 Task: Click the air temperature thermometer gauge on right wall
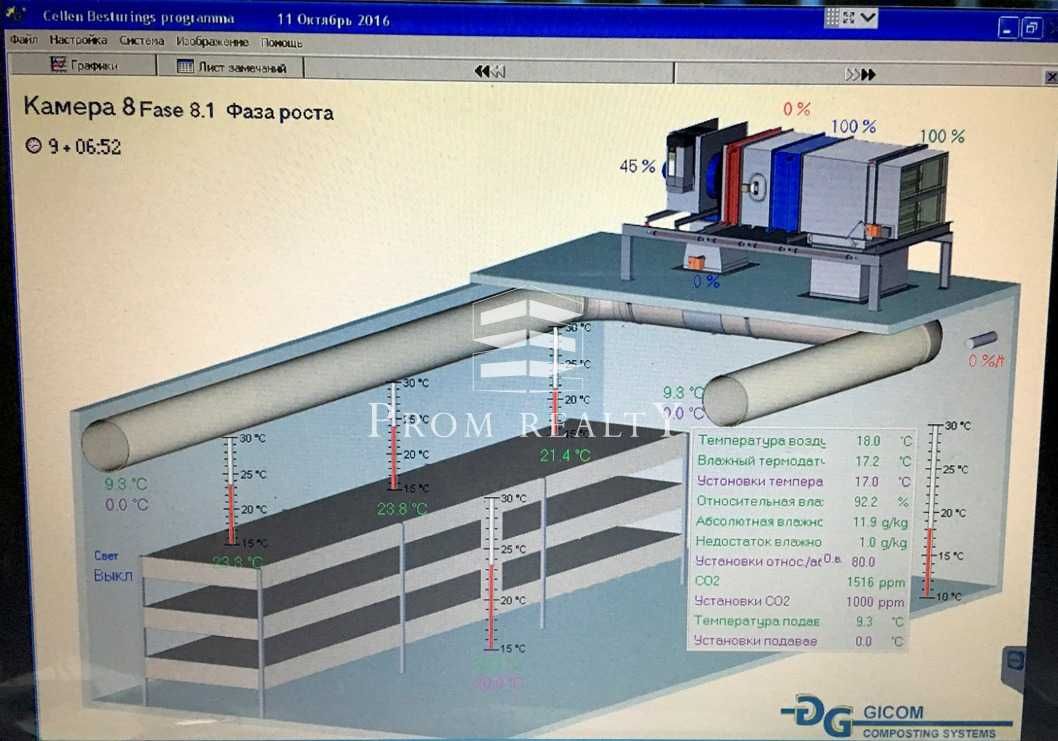pyautogui.click(x=931, y=511)
